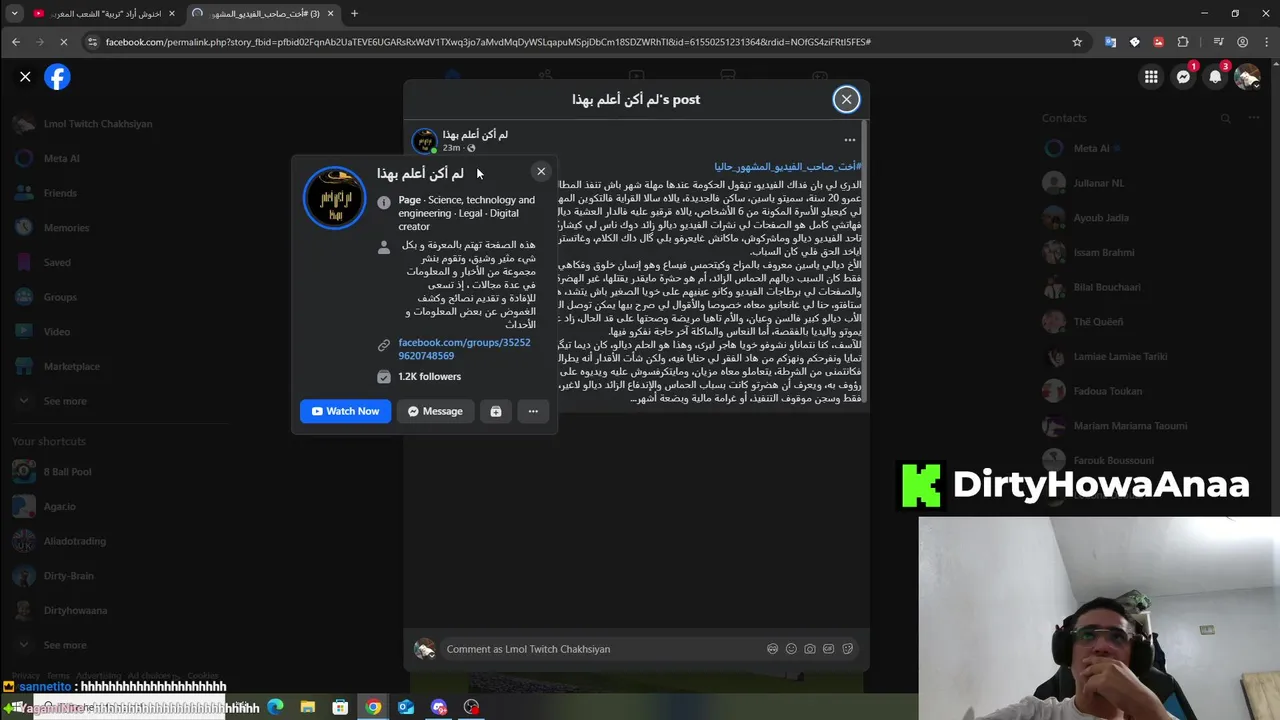Open the Agar.io shortcut
Viewport: 1280px width, 720px height.
click(59, 507)
